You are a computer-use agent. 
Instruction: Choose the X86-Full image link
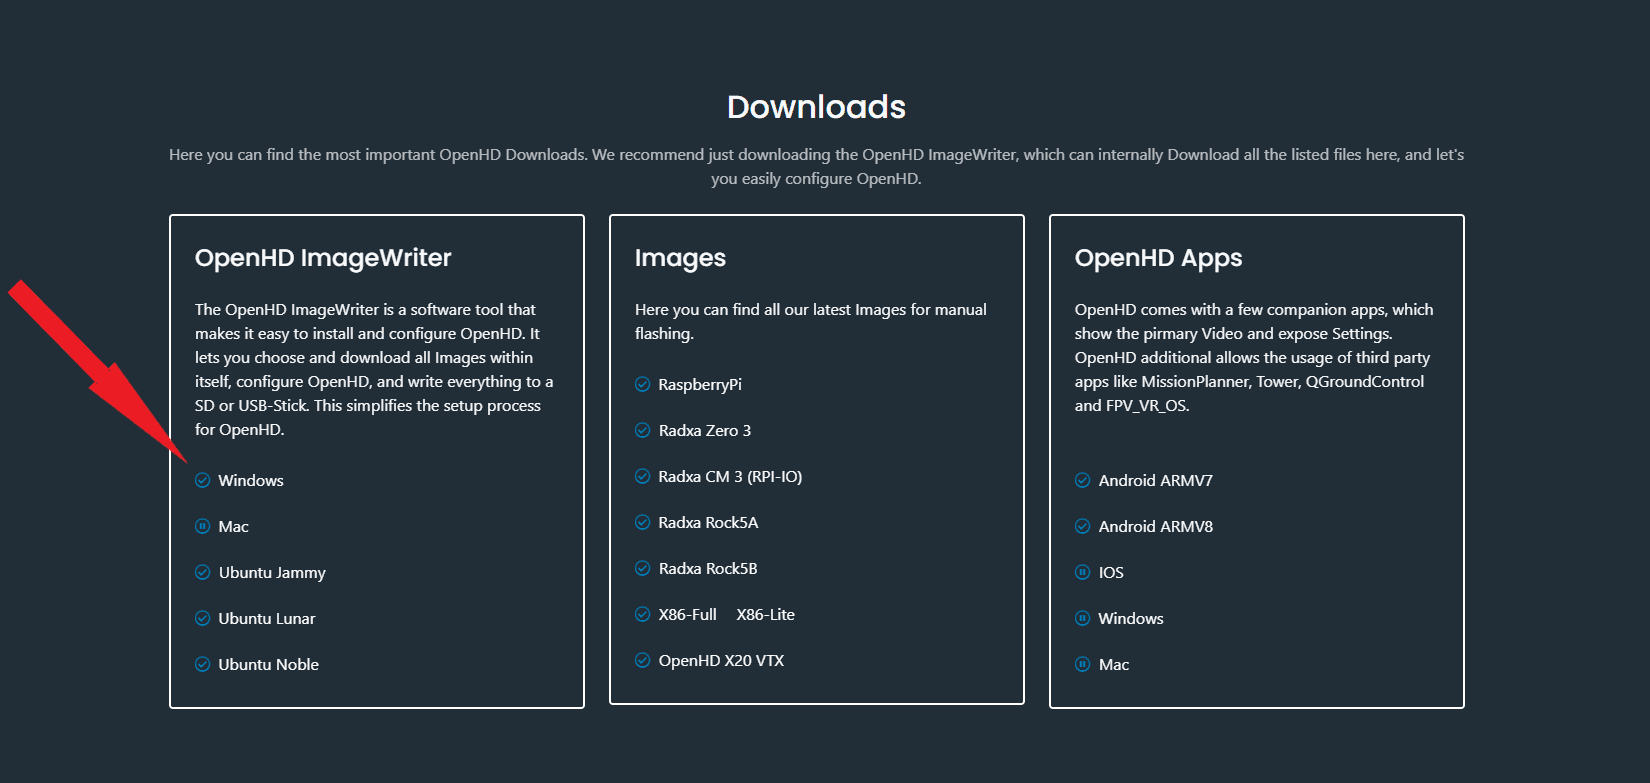(x=687, y=614)
